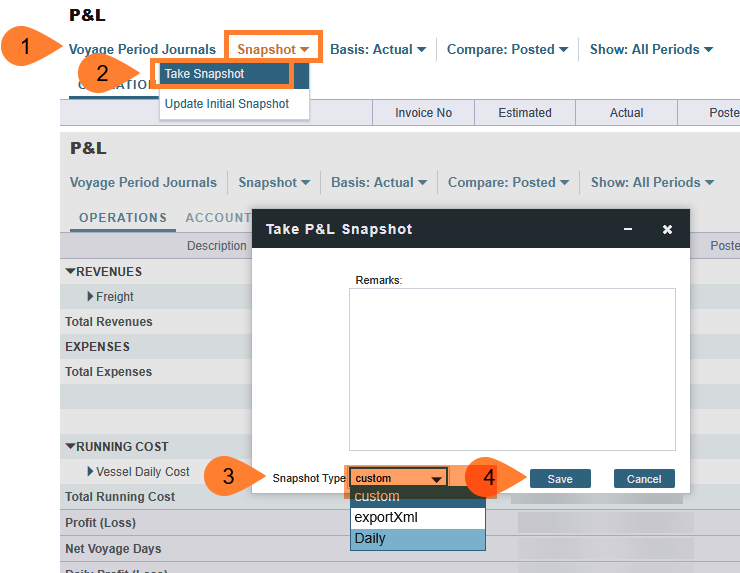Open the highlighted Snapshot dropdown menu
Screen dimensions: 740x573
[272, 49]
